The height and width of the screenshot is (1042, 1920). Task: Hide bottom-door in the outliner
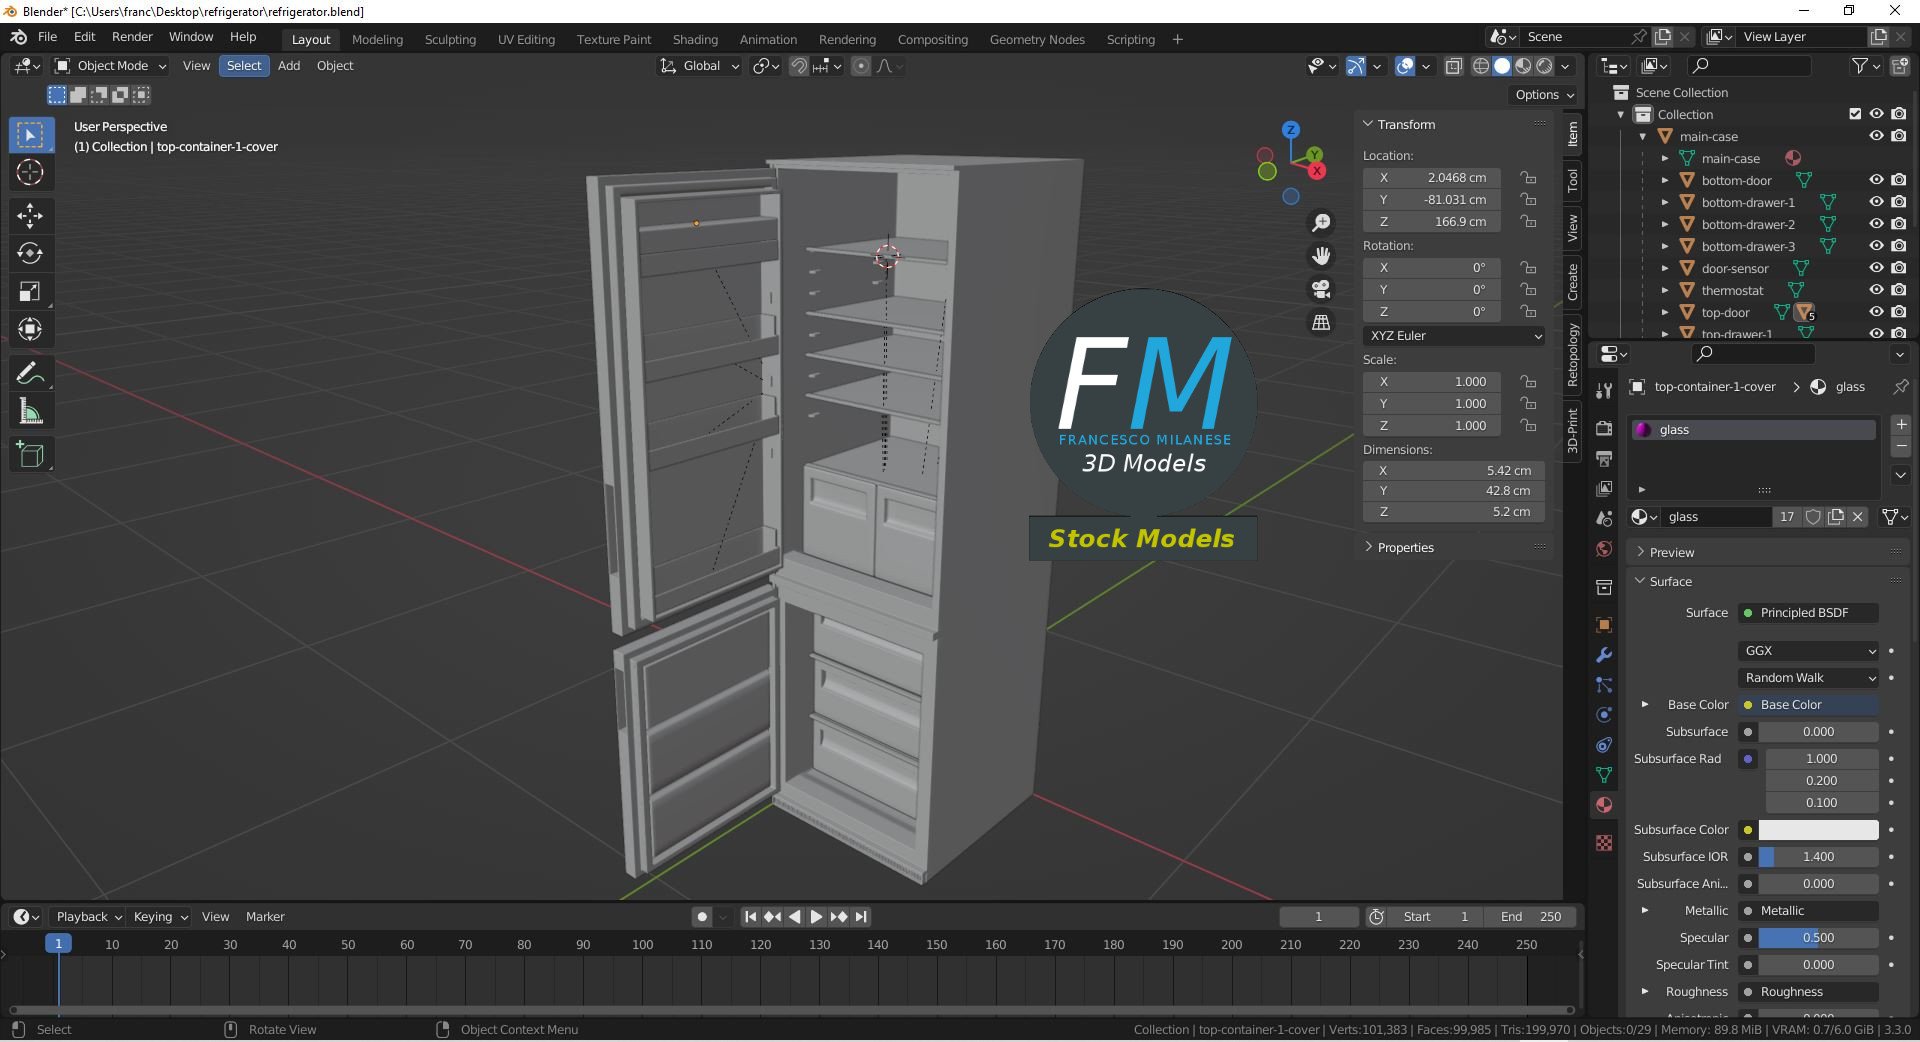point(1876,180)
